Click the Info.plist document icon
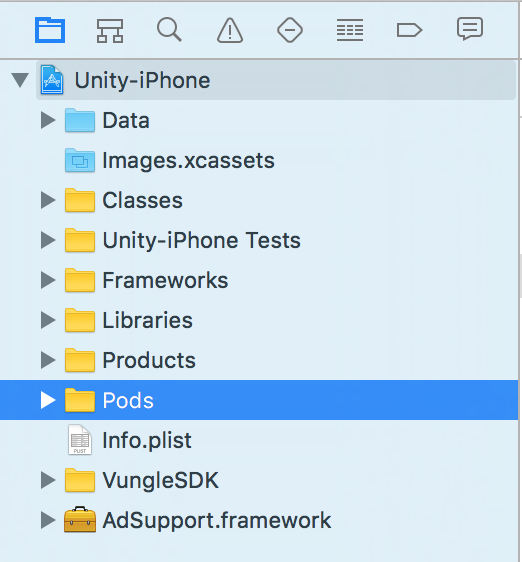Image resolution: width=522 pixels, height=562 pixels. click(x=80, y=440)
